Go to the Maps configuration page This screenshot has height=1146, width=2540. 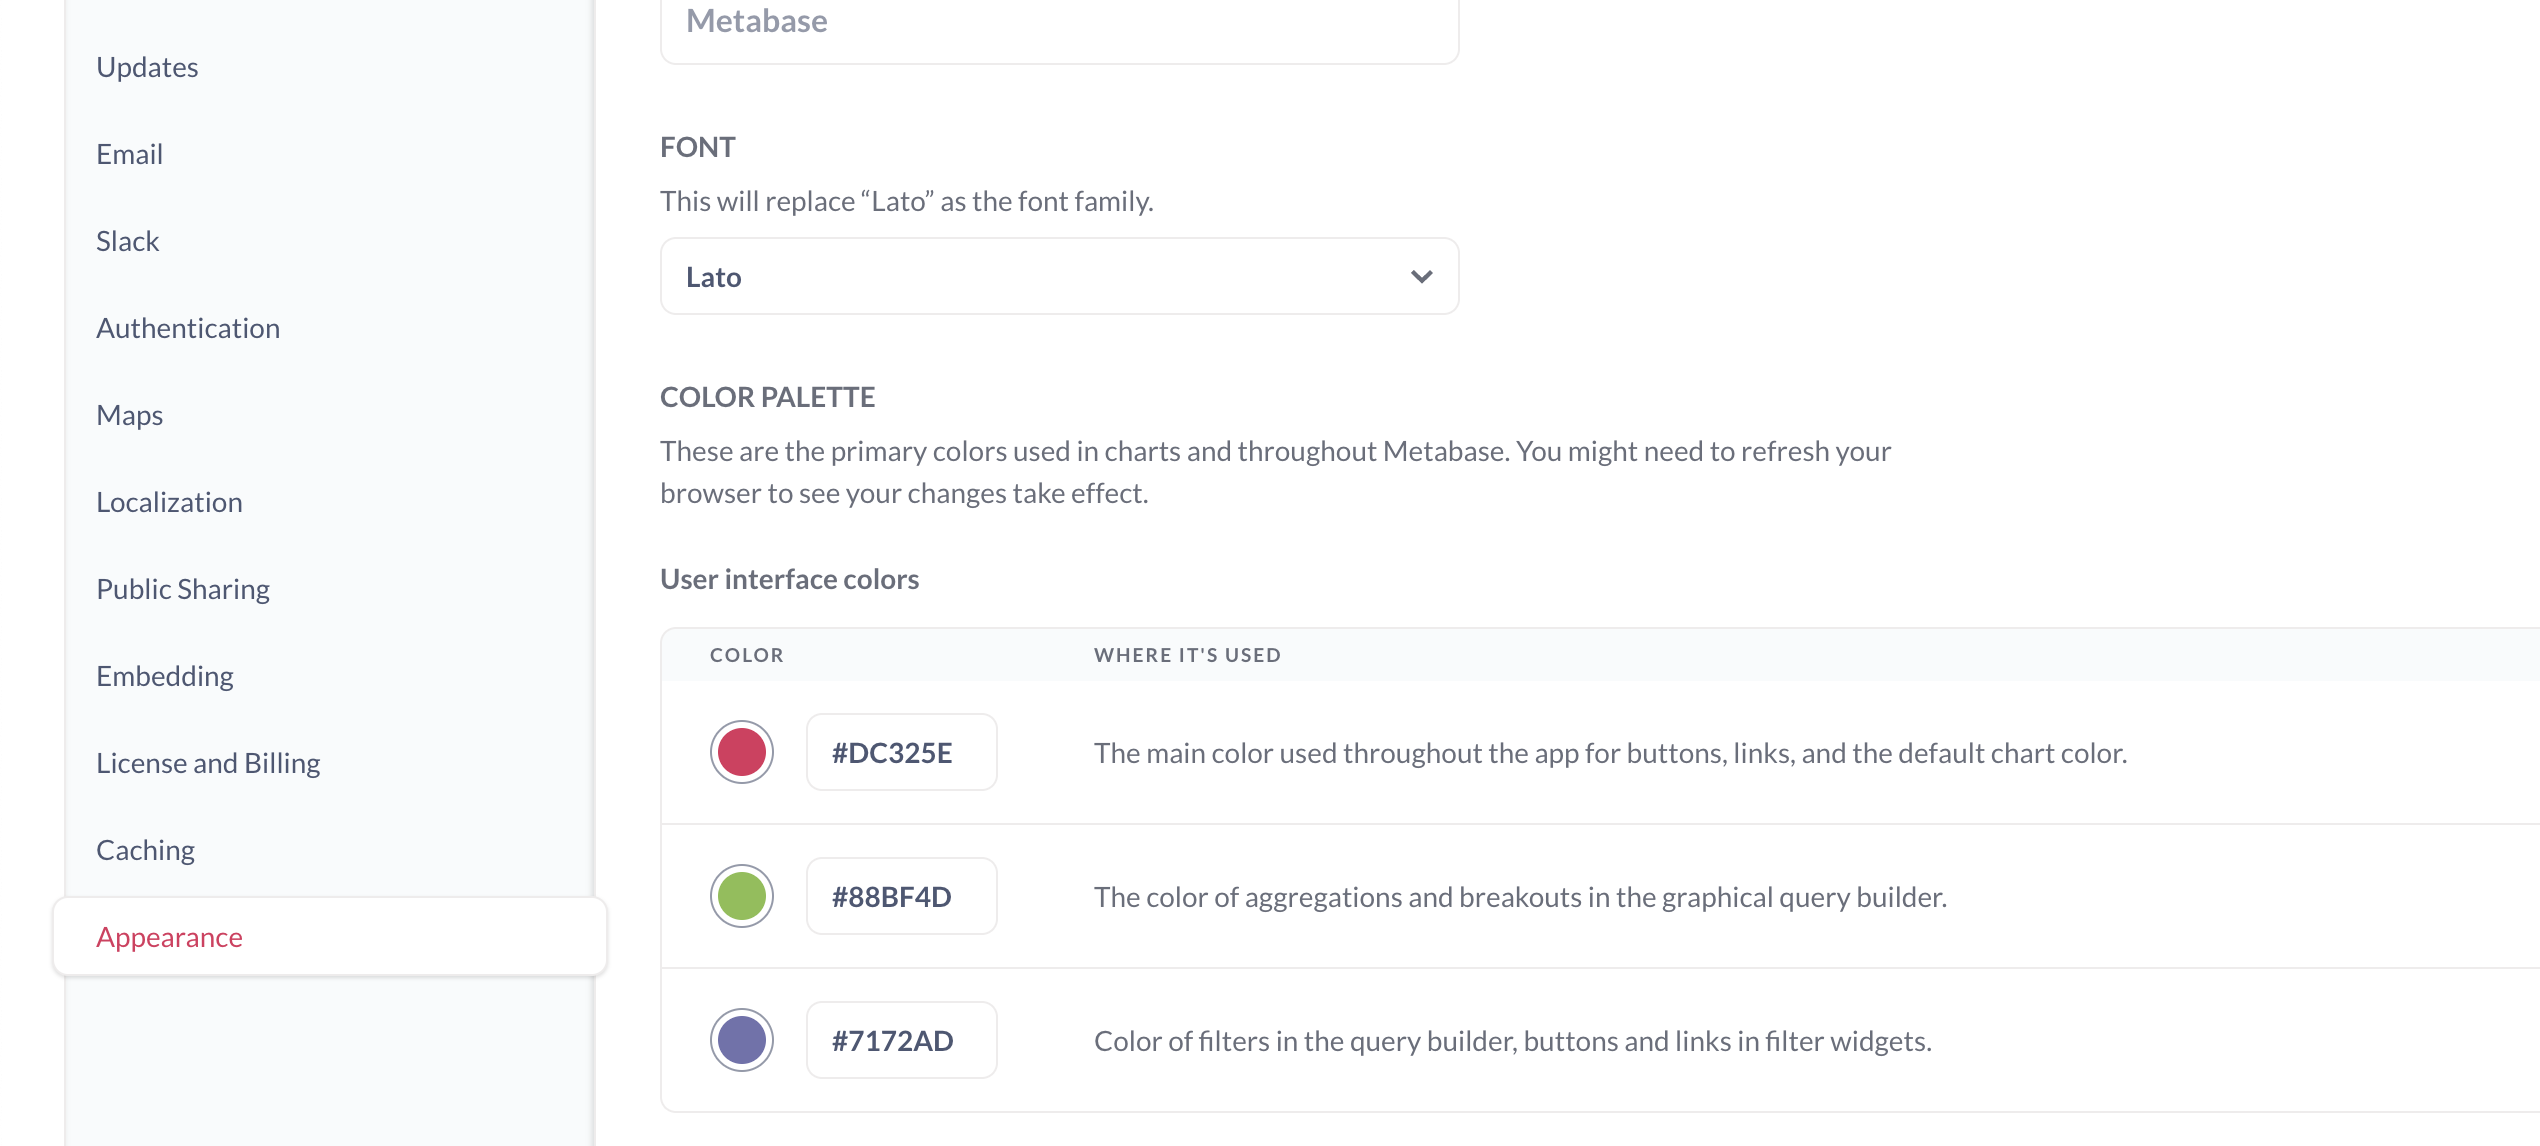click(x=129, y=414)
